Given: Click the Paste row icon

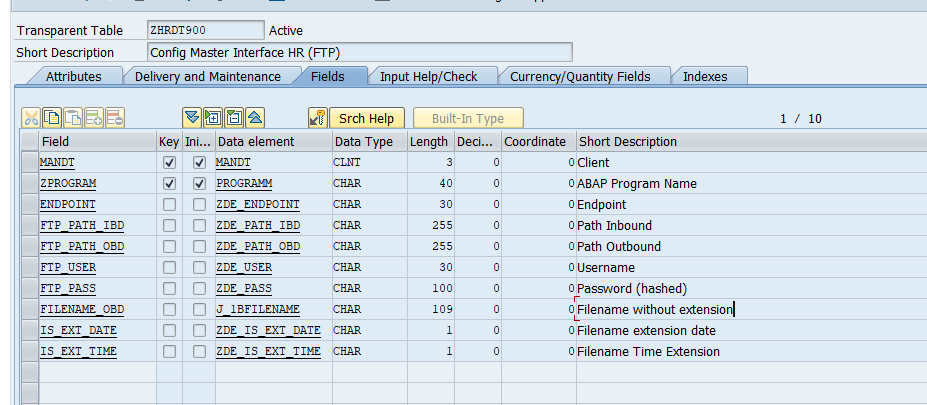Looking at the screenshot, I should point(73,118).
